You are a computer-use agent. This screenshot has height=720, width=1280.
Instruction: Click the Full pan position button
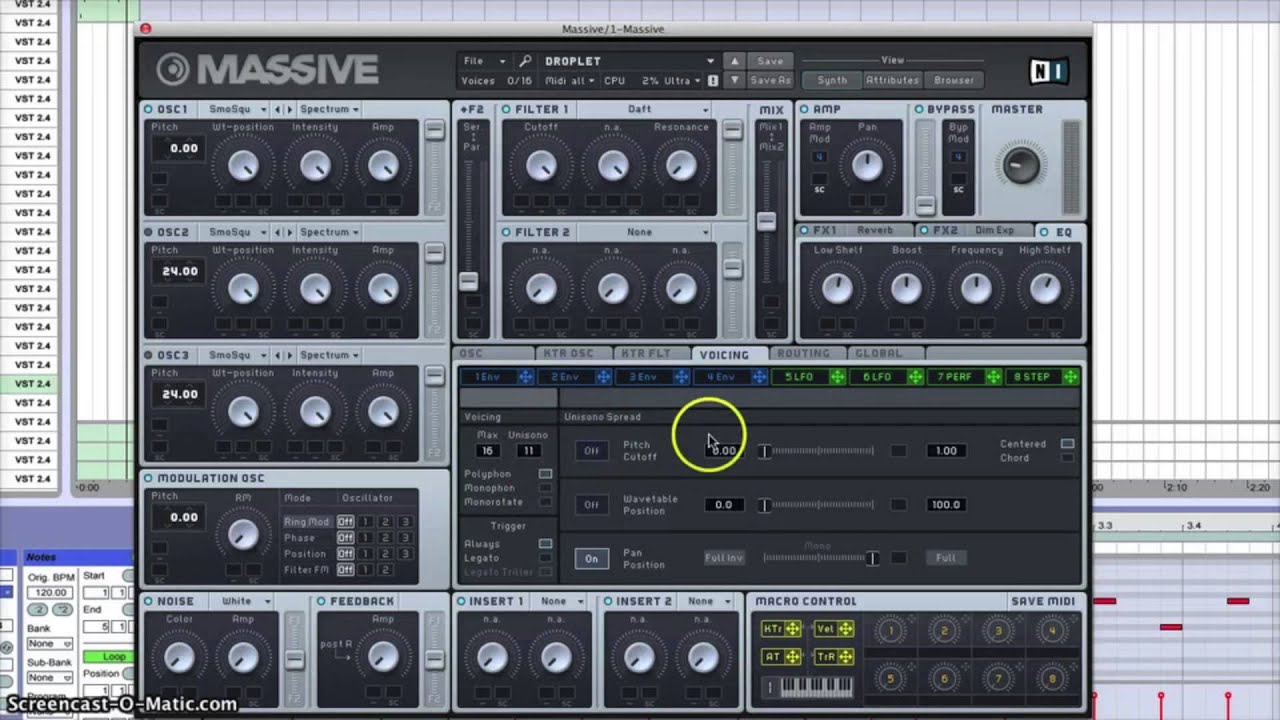click(x=946, y=558)
